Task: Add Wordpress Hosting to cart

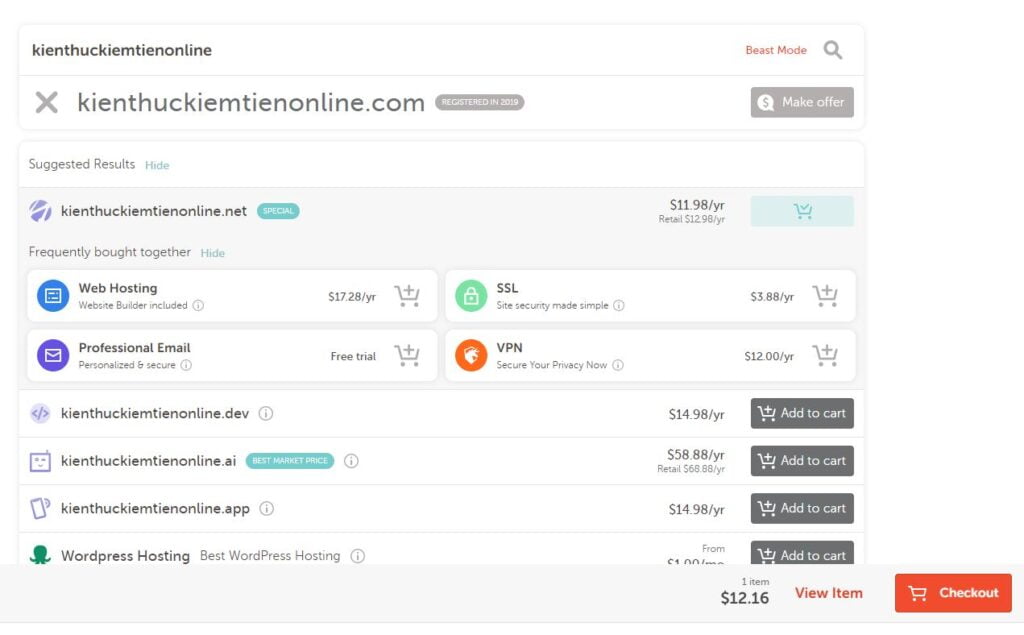Action: (802, 553)
